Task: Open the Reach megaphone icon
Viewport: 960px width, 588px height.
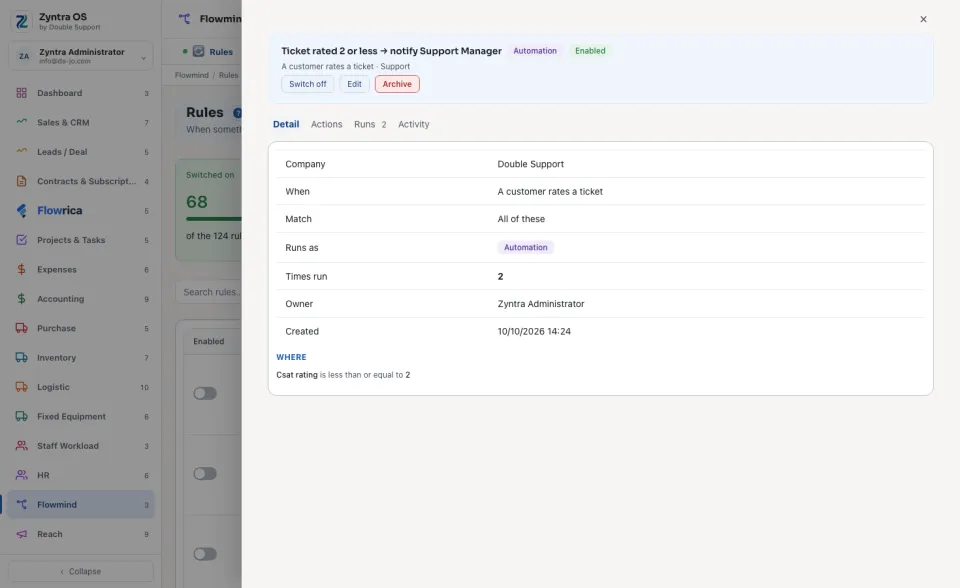Action: point(21,533)
